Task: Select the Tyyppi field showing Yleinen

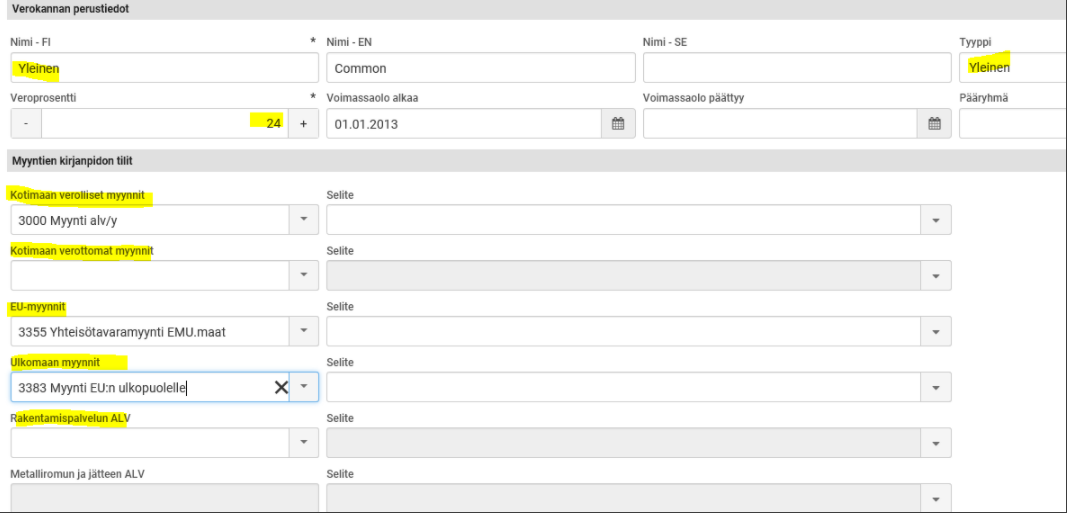Action: coord(1010,68)
